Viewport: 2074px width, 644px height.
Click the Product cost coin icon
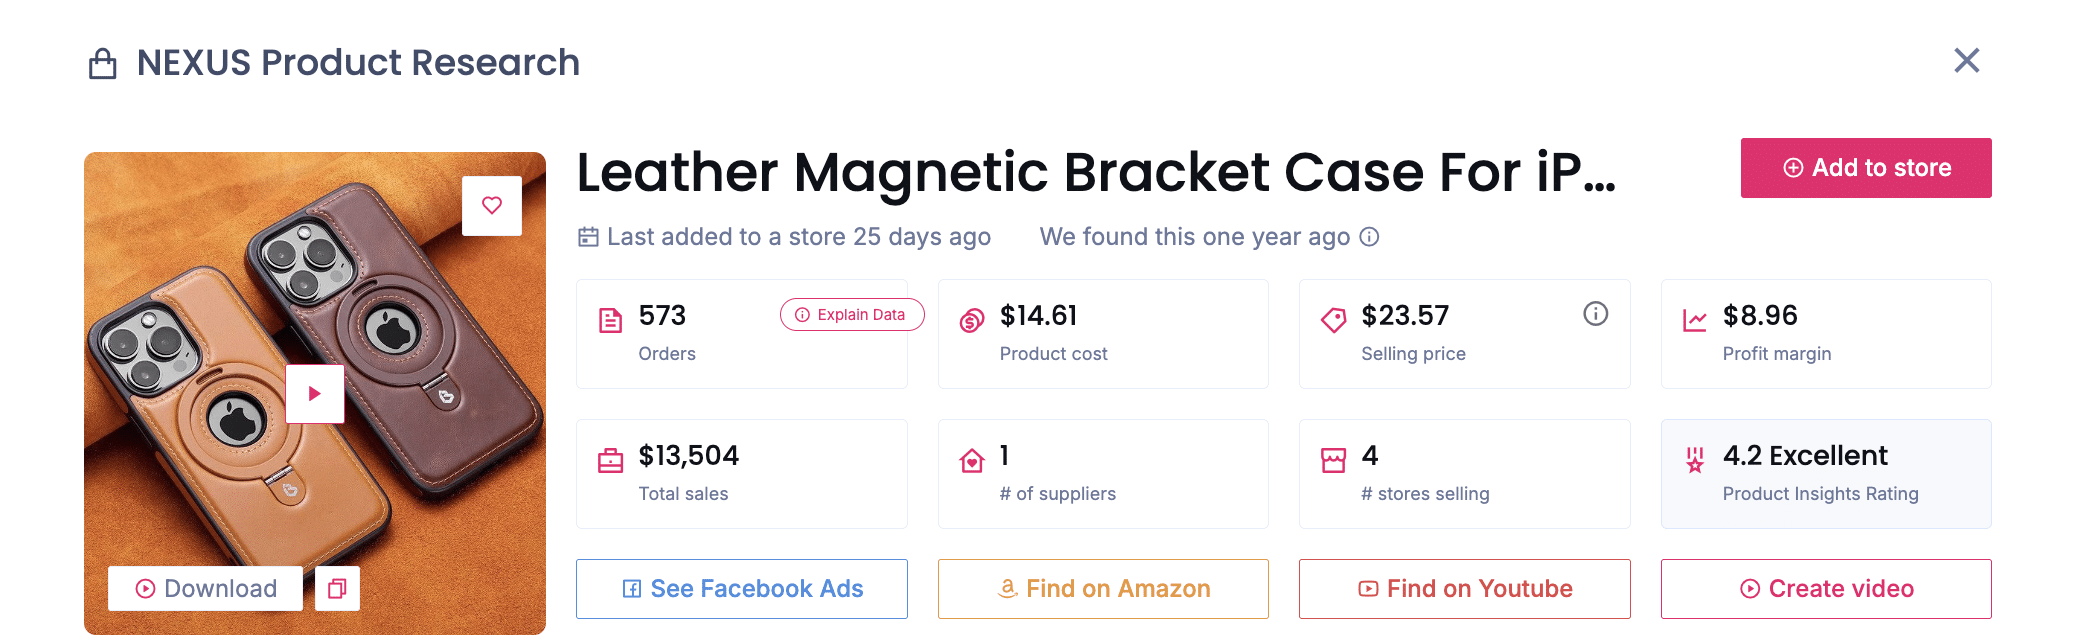[971, 321]
